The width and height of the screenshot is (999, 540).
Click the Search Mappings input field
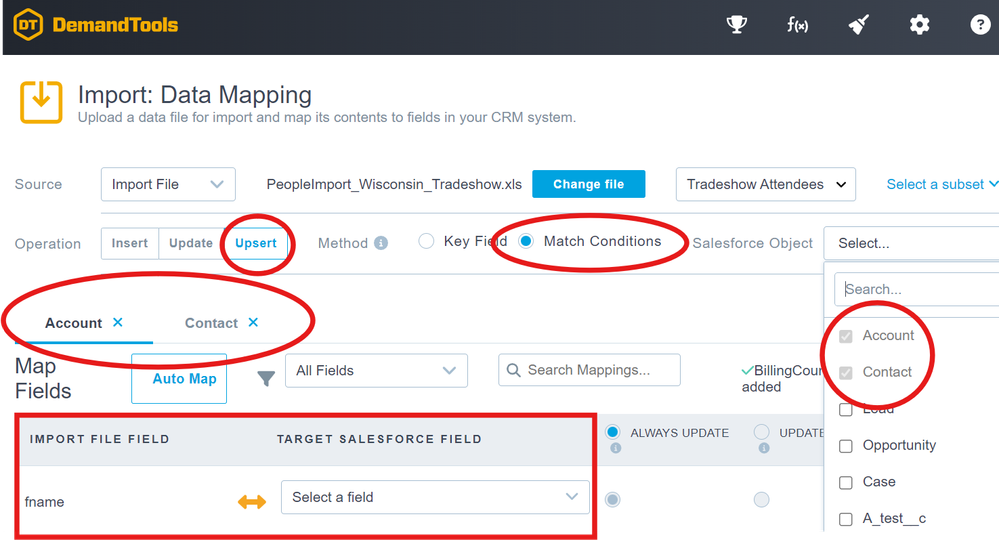(598, 370)
